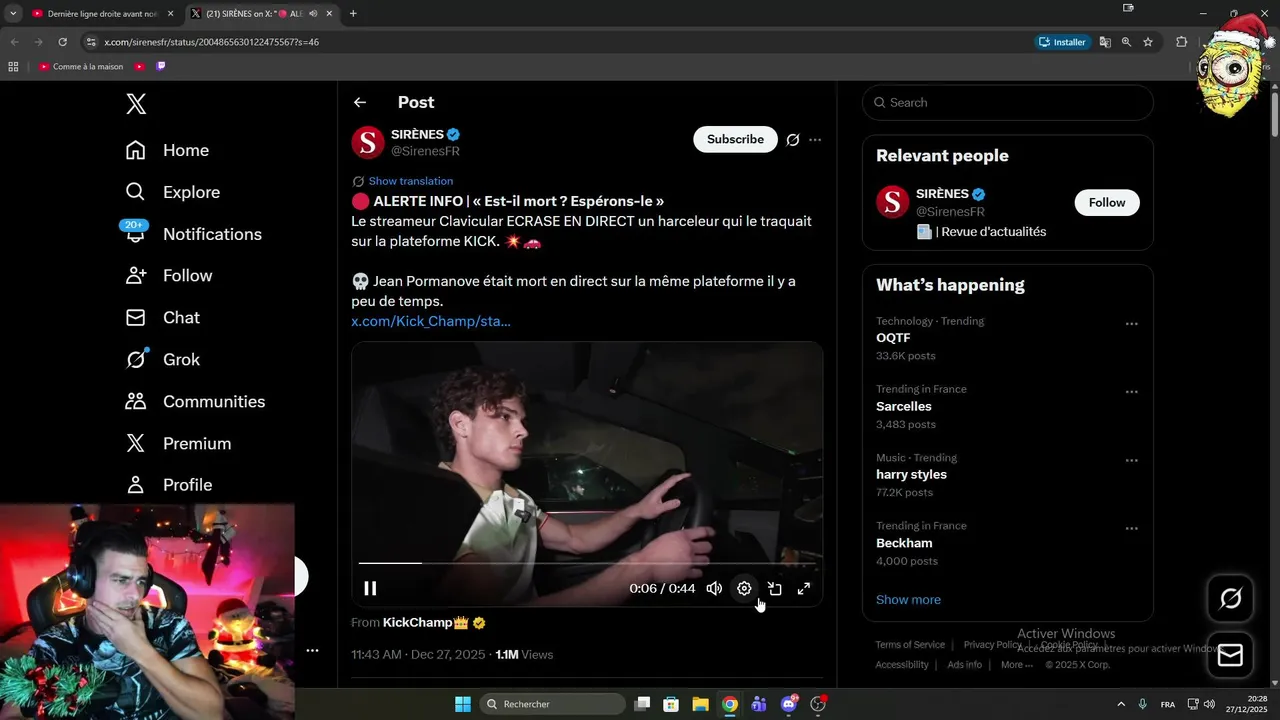Open the Twitch bookmark icon

tap(161, 67)
